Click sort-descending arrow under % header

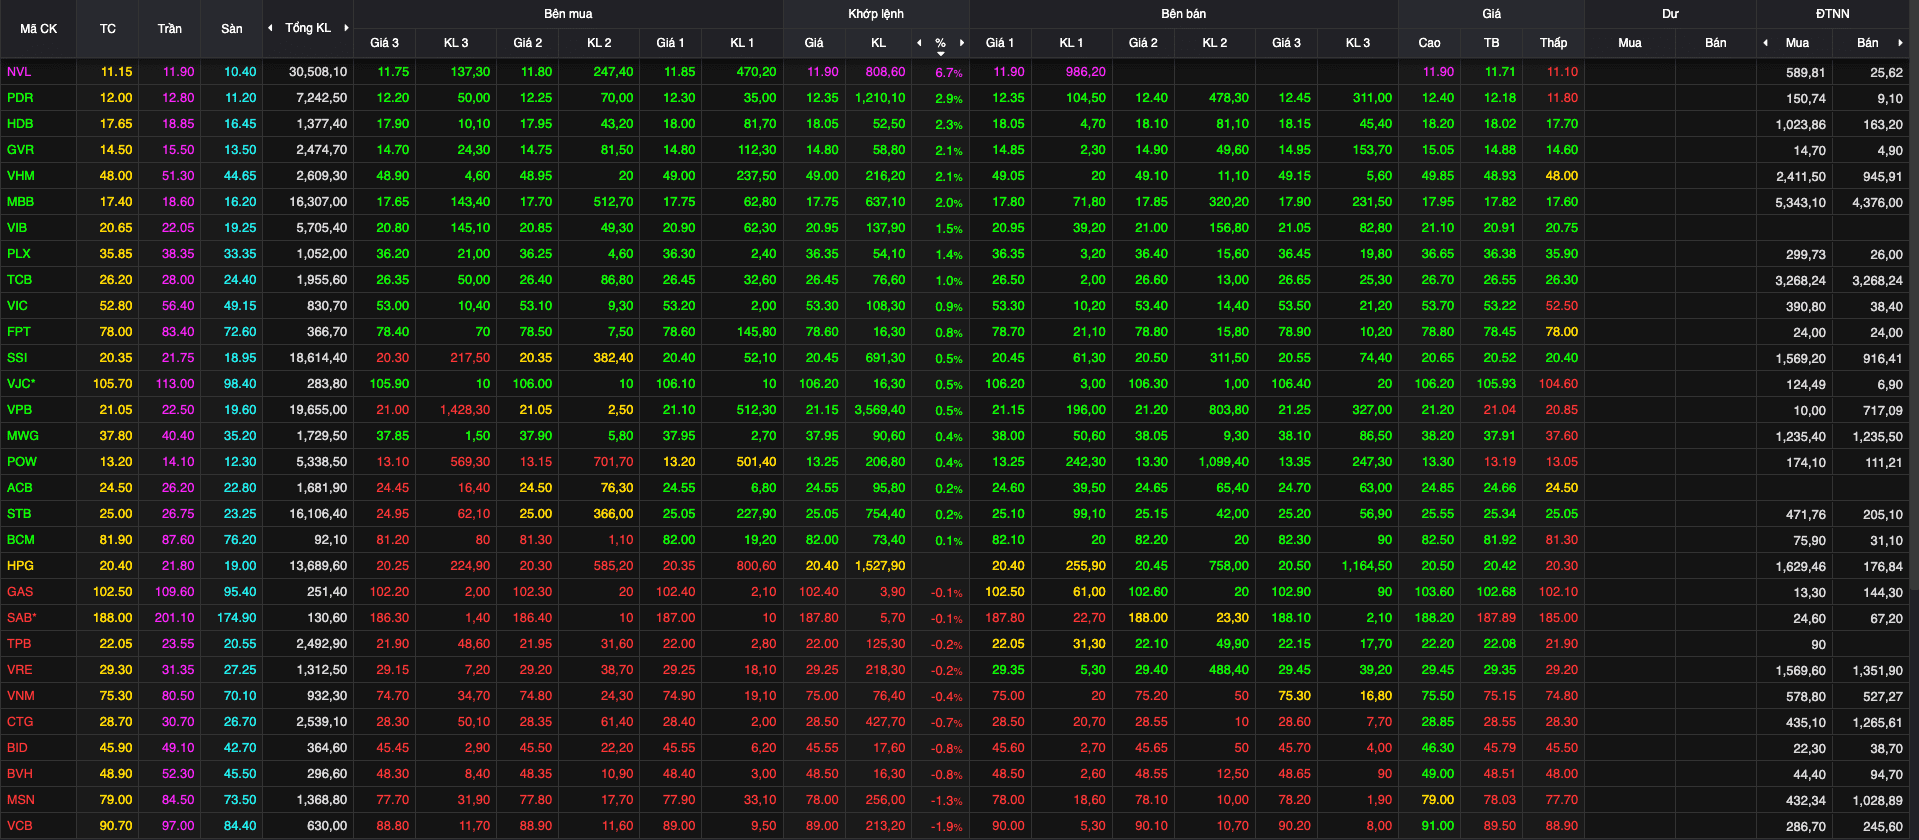940,53
